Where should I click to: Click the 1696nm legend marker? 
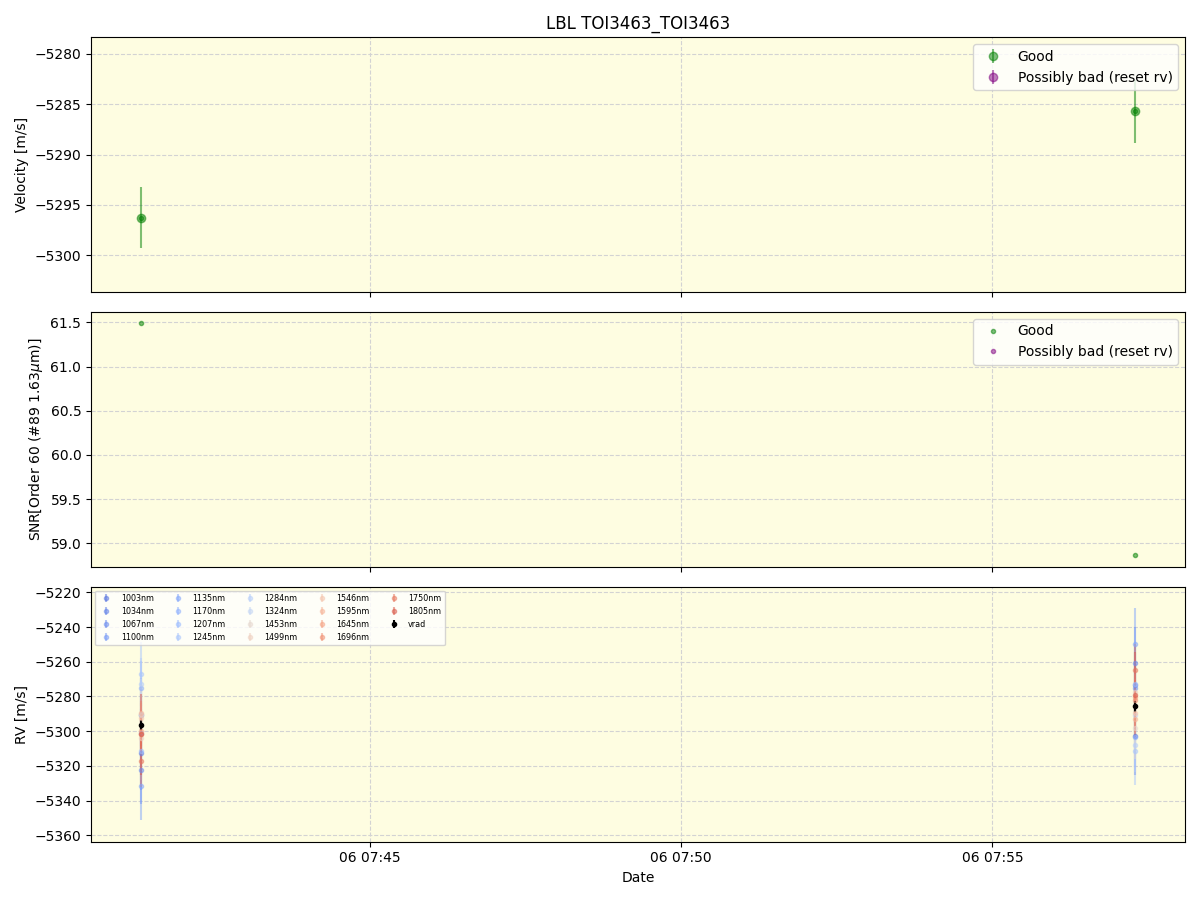322,637
